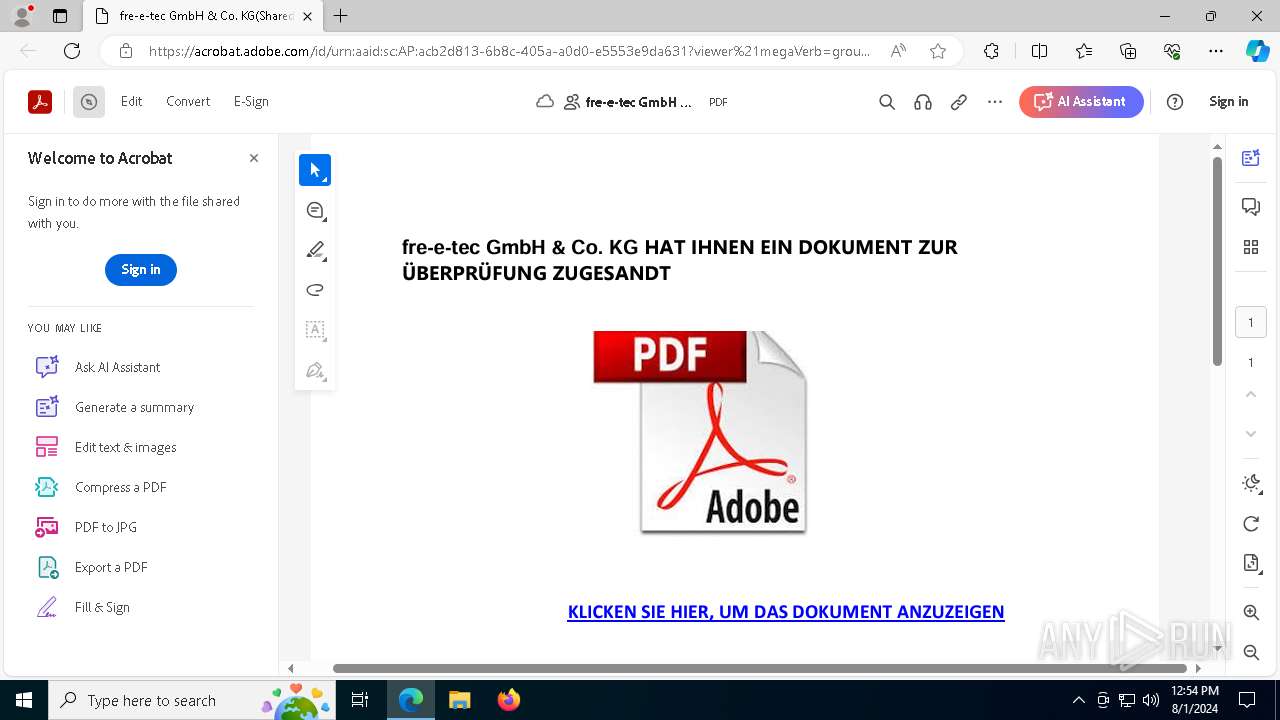The image size is (1280, 720).
Task: Click the taskbar search box
Action: (192, 700)
